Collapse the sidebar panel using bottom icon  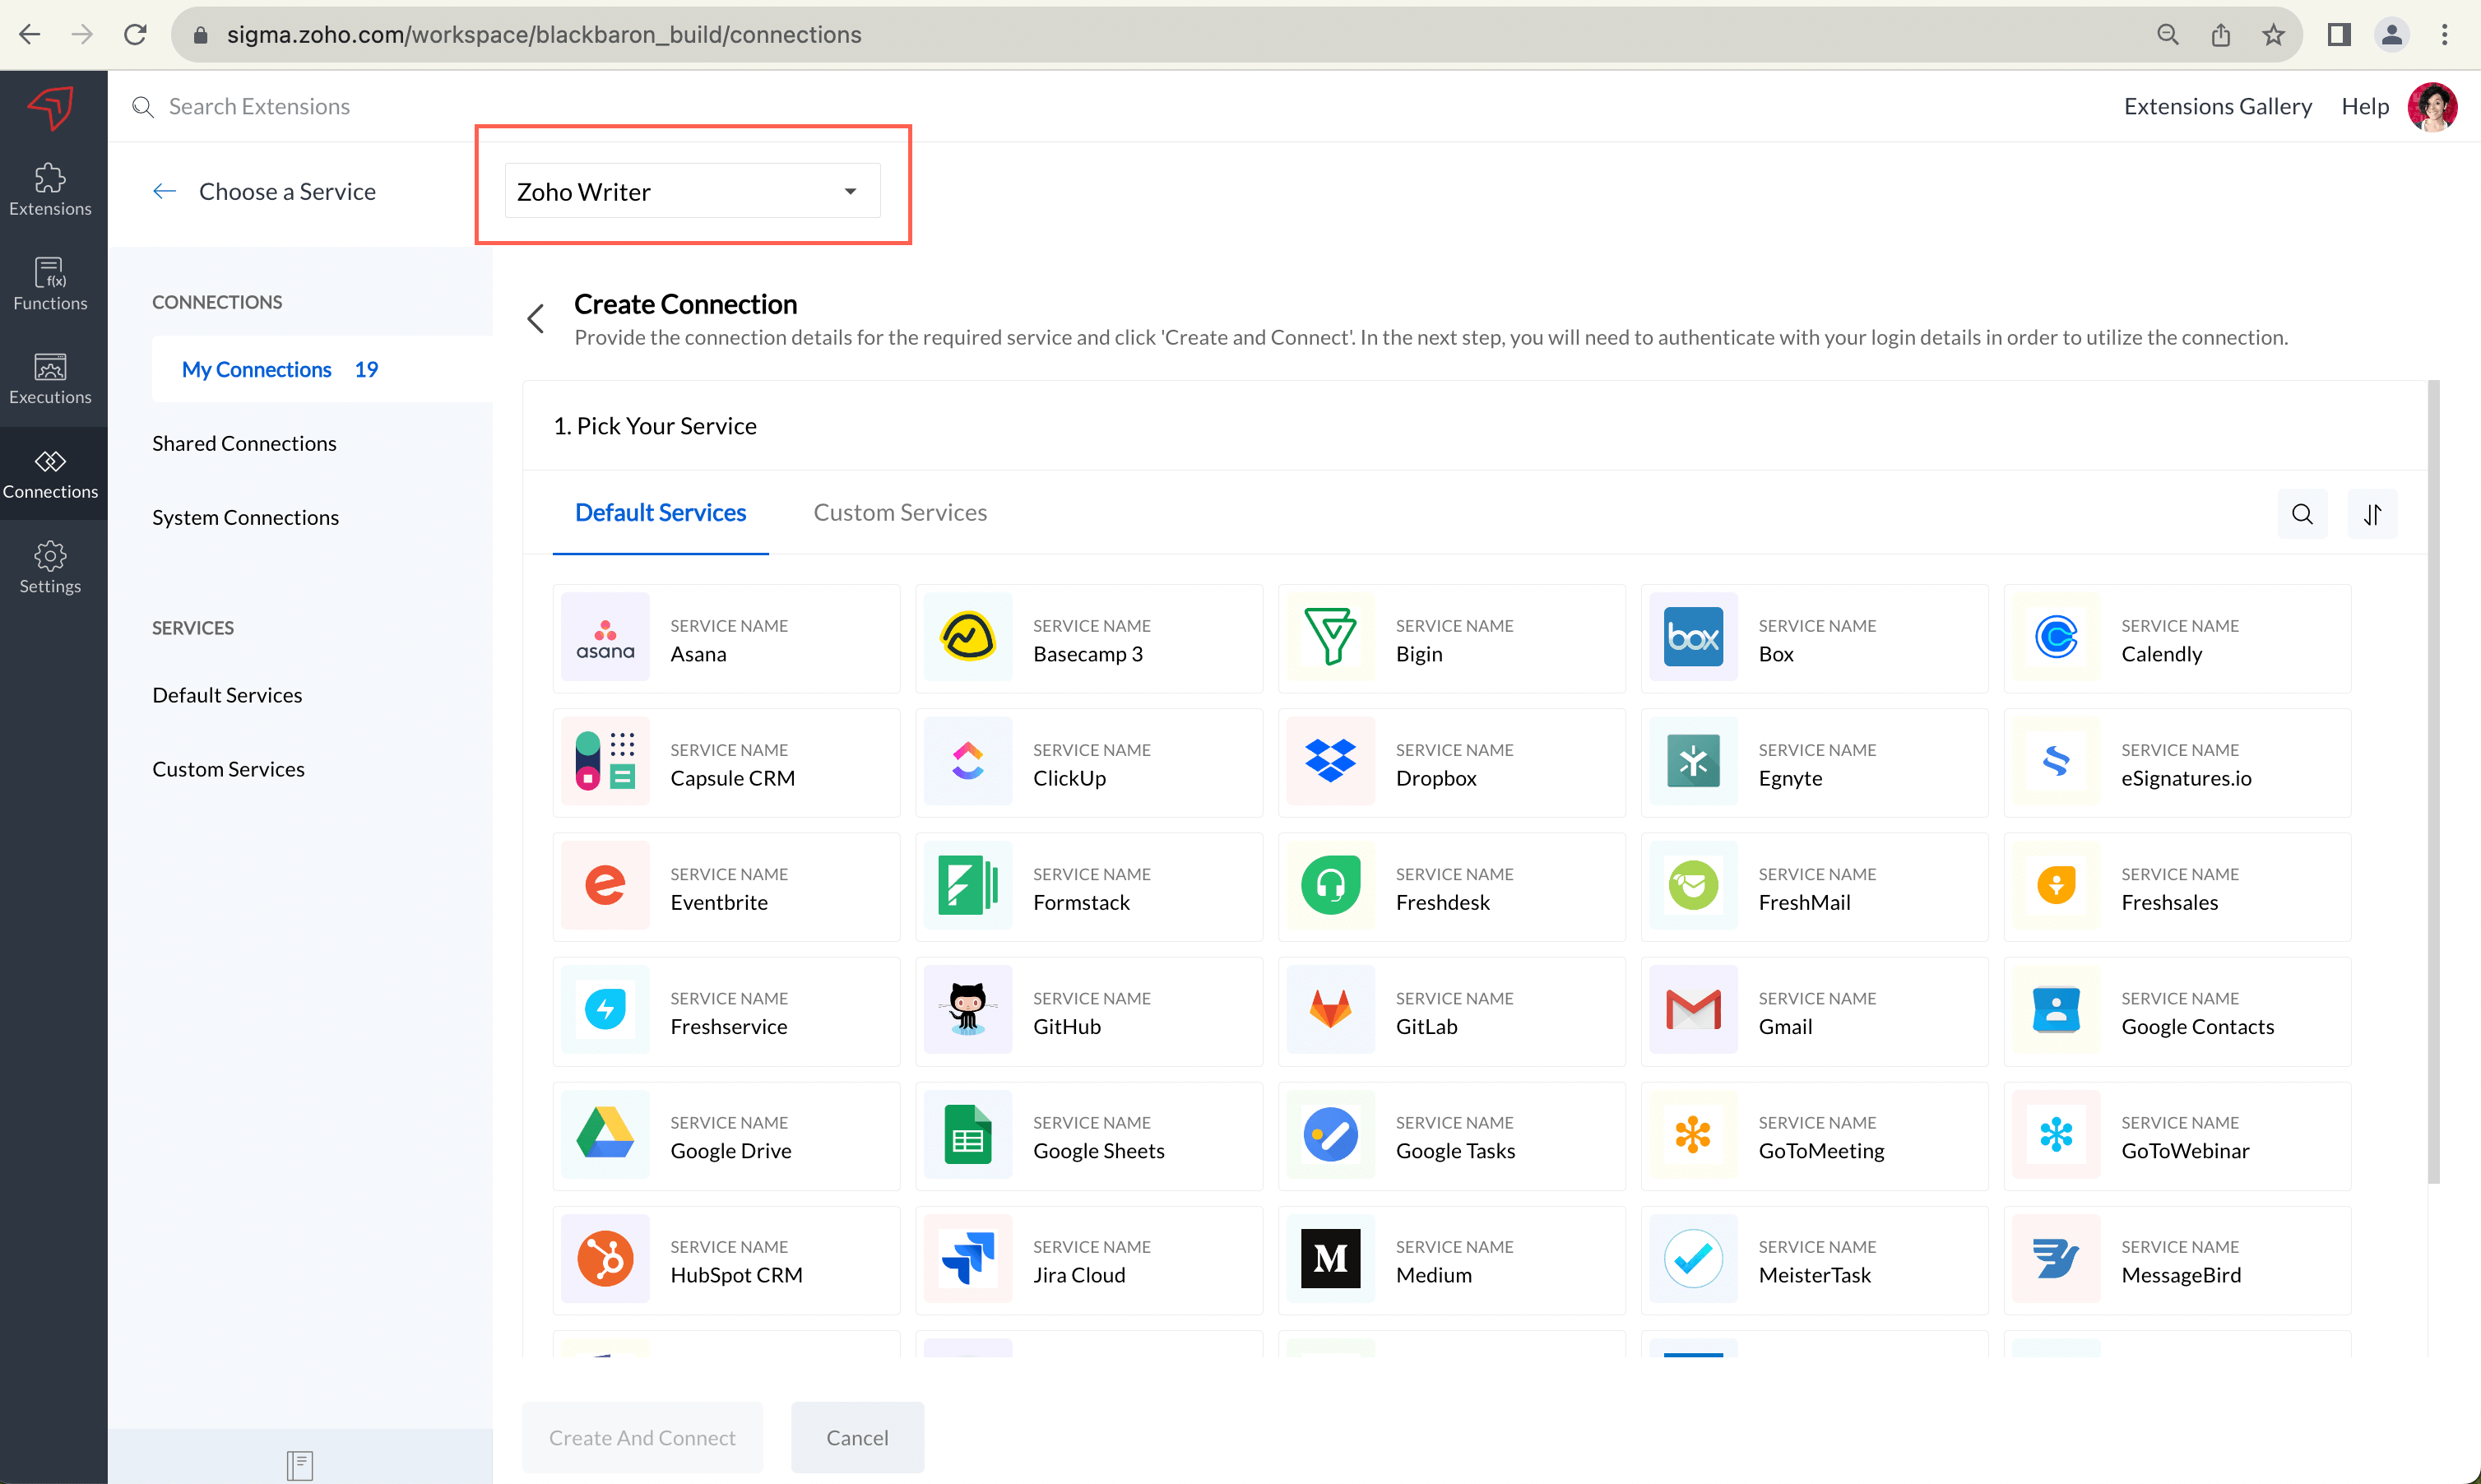[x=299, y=1465]
